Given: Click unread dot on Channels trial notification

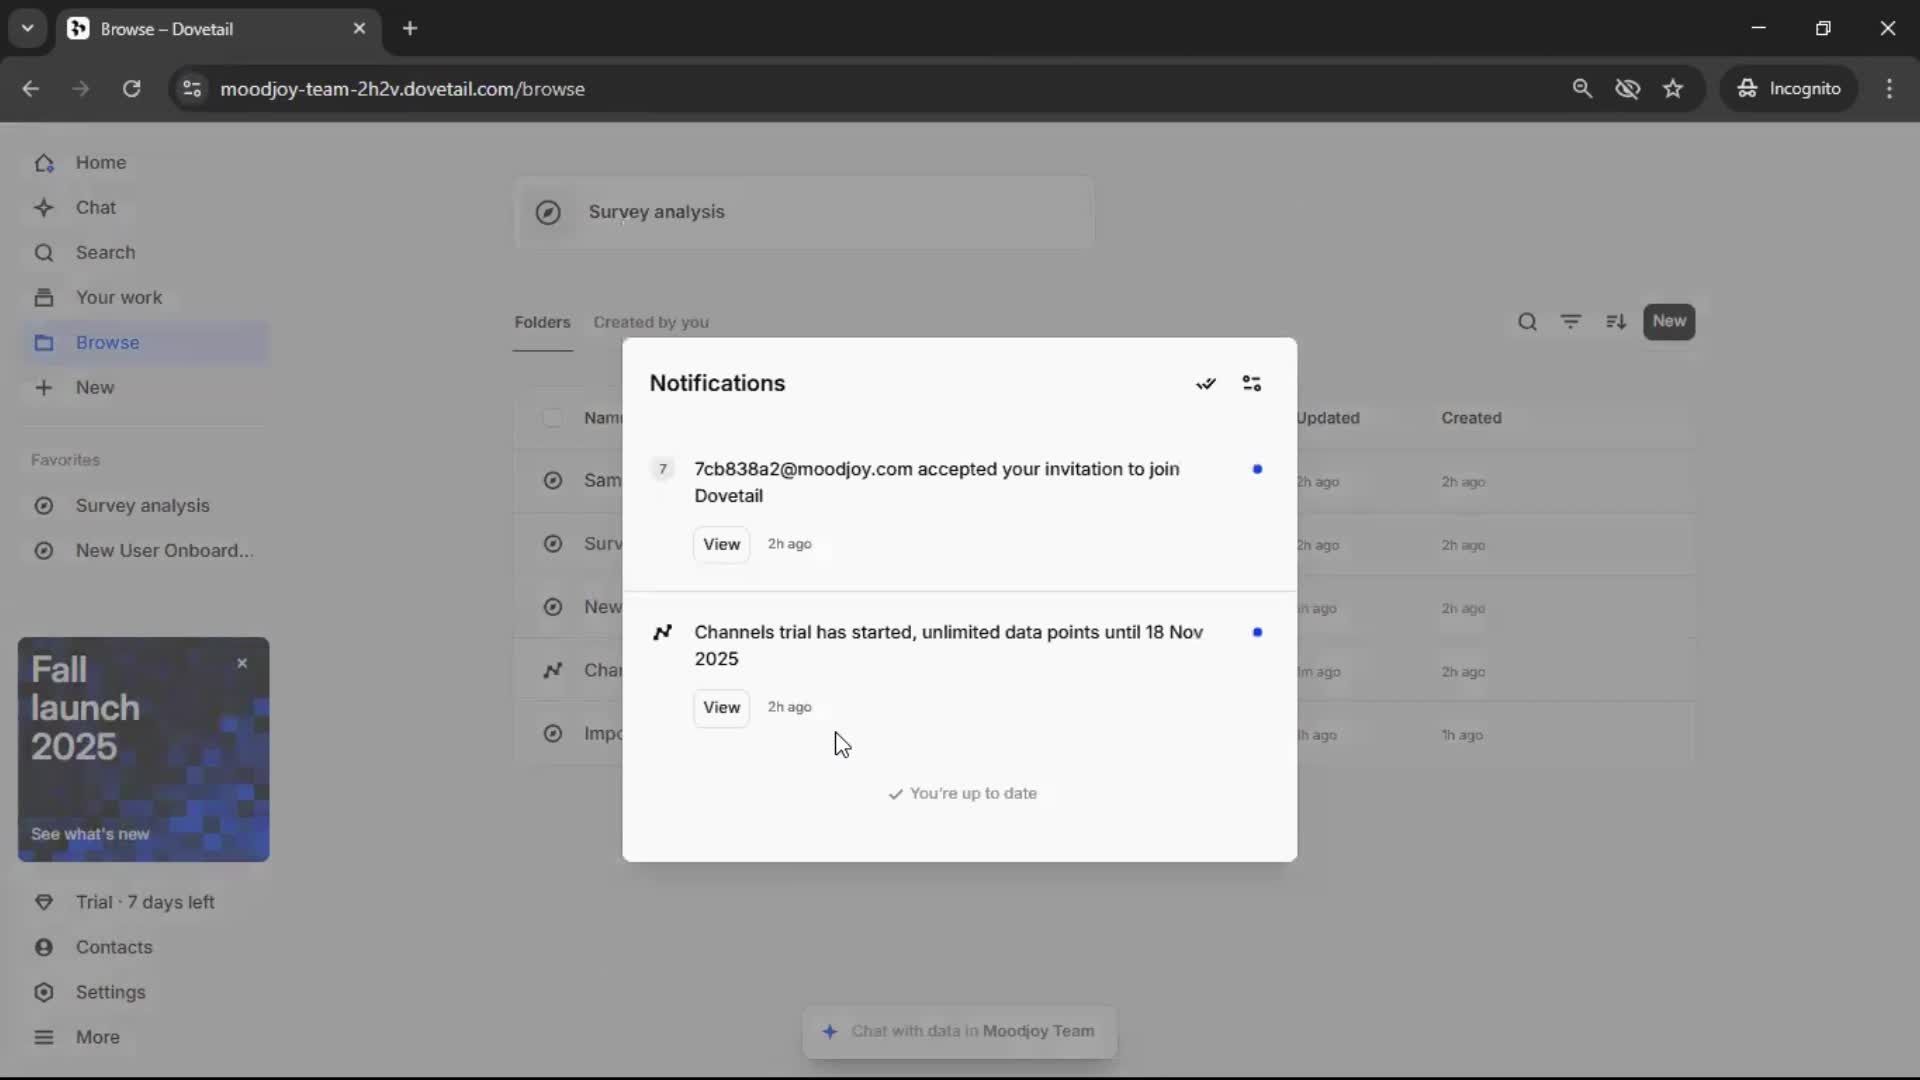Looking at the screenshot, I should click(1257, 632).
